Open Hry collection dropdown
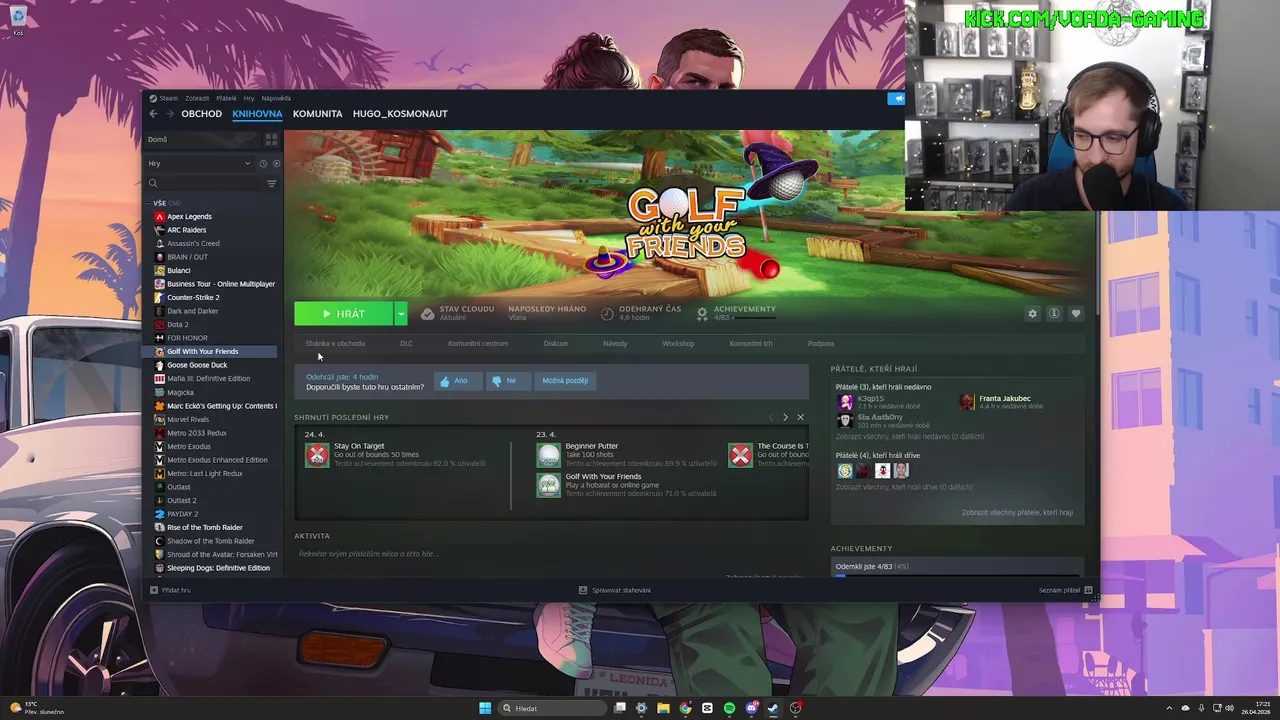Viewport: 1280px width, 720px height. coord(200,163)
